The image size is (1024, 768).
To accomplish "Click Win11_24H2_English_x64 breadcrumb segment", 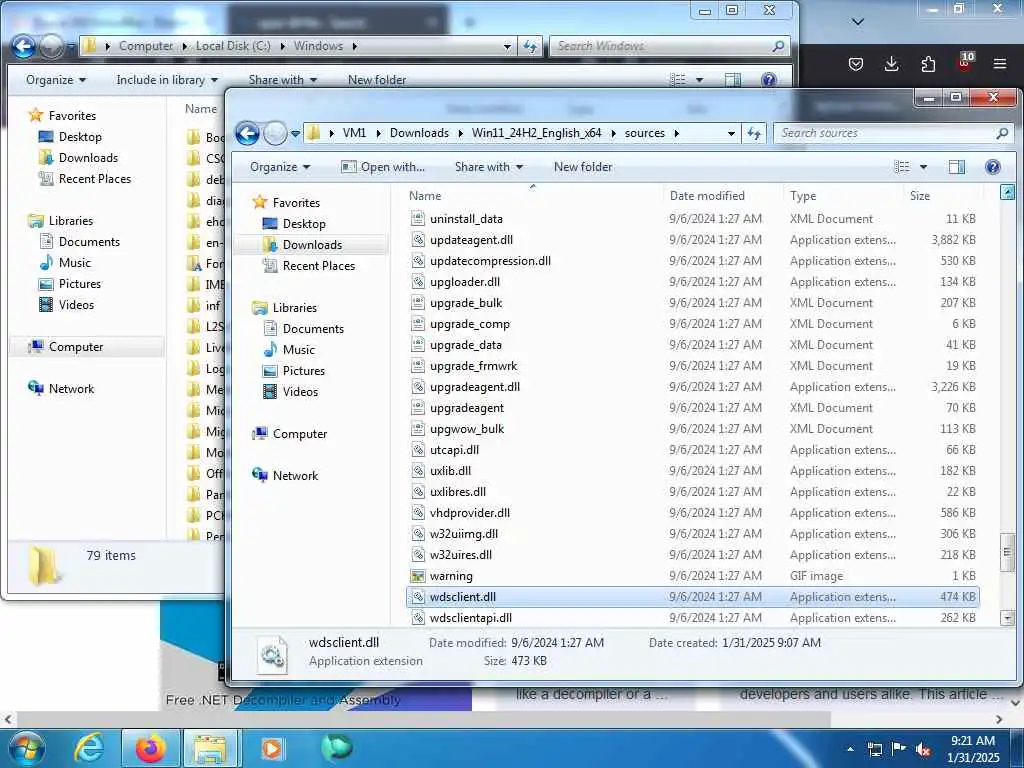I will click(x=536, y=133).
